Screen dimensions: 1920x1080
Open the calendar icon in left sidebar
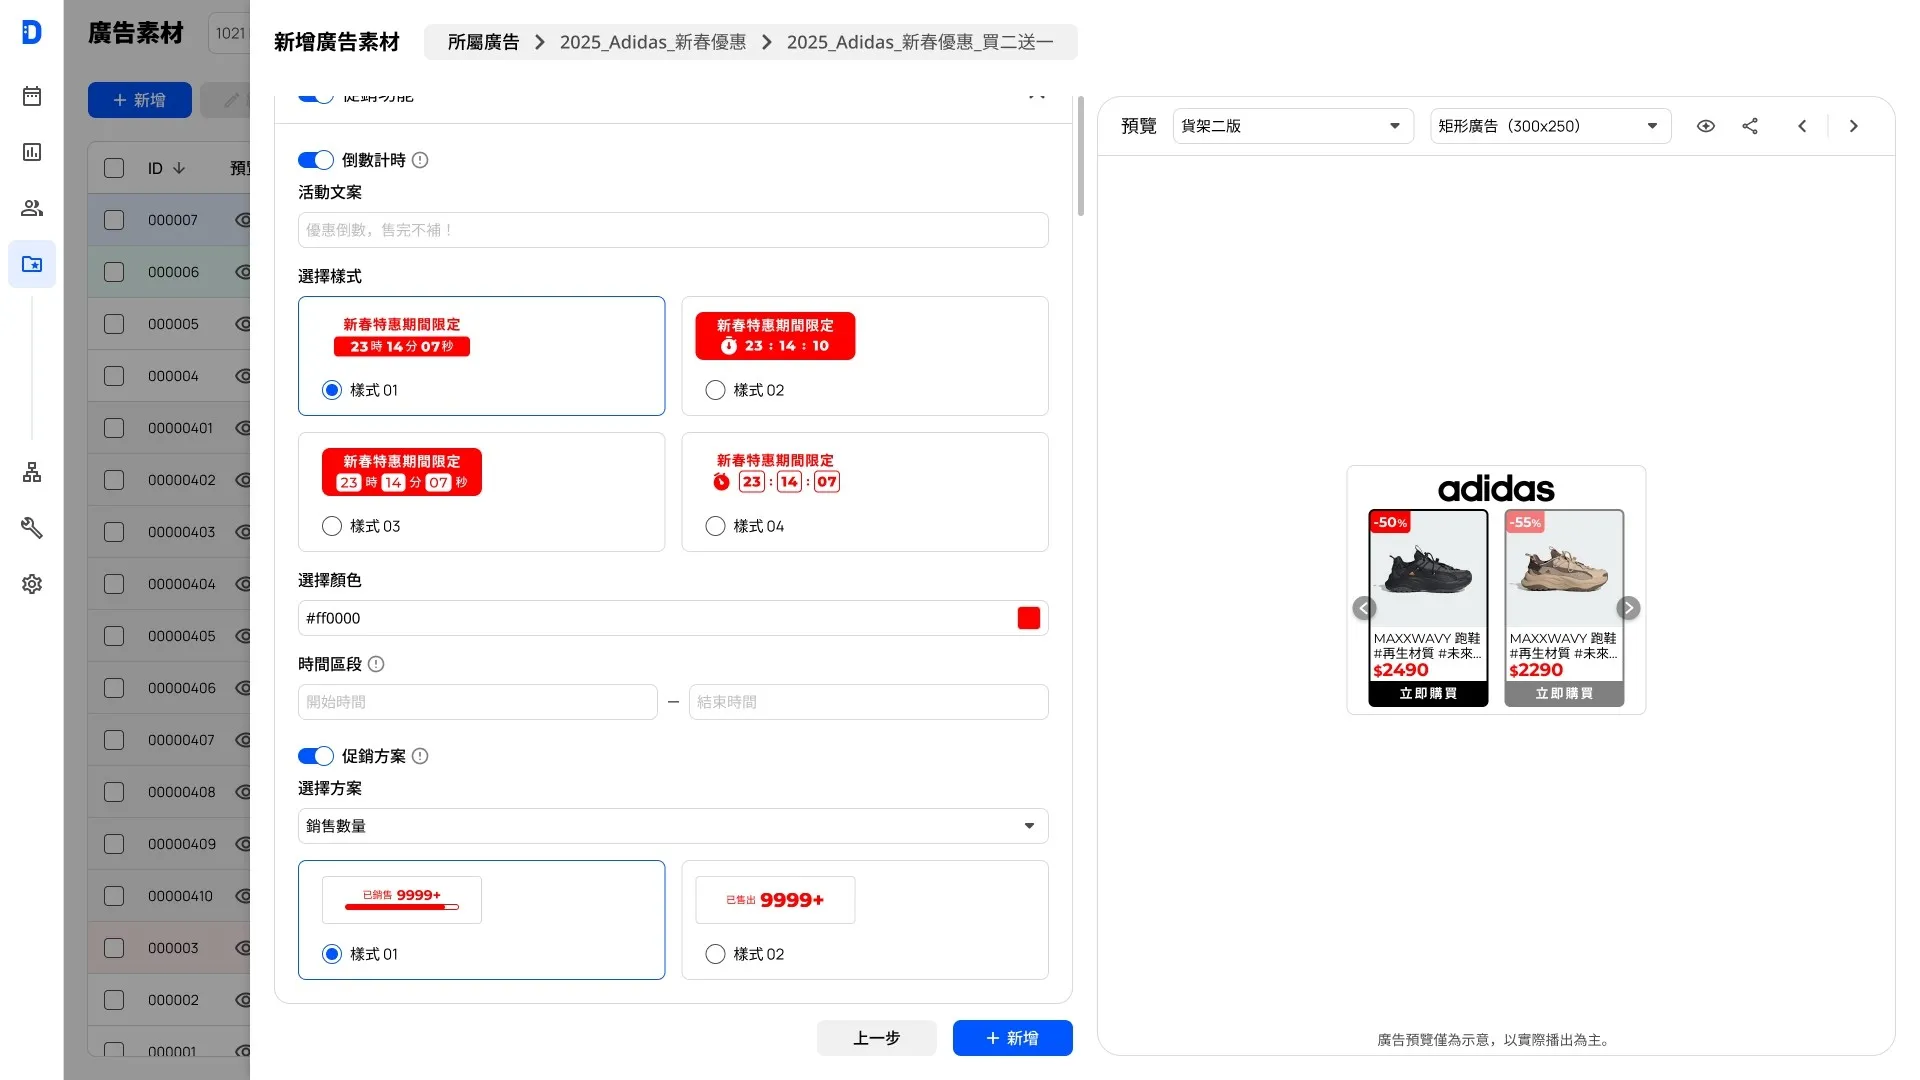[x=32, y=96]
